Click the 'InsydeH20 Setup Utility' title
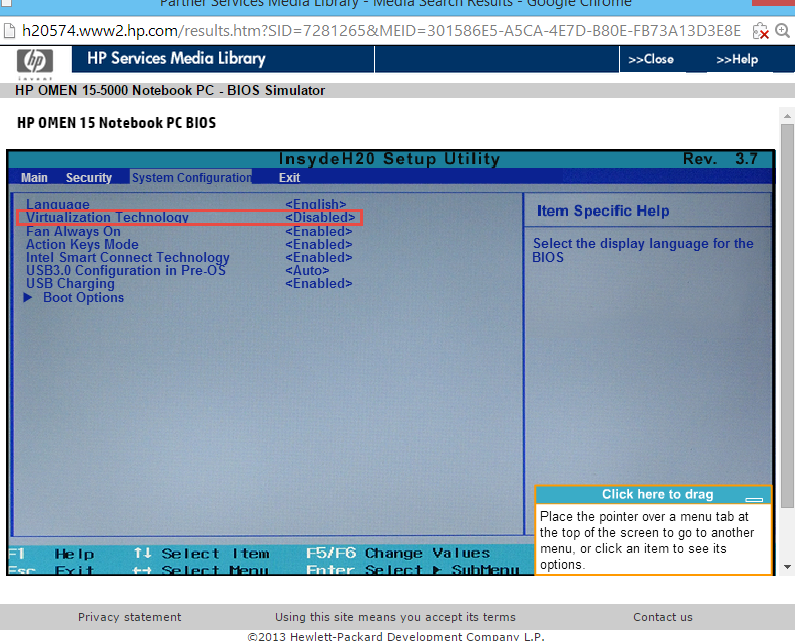This screenshot has width=795, height=641. [x=389, y=159]
